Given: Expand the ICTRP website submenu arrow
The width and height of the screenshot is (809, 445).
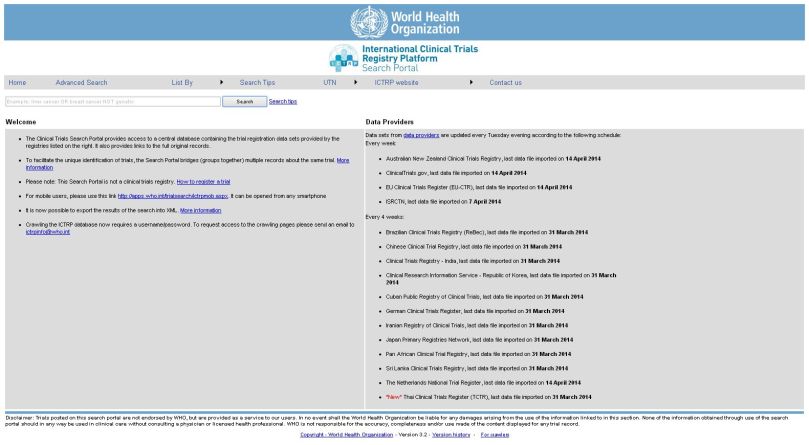Looking at the screenshot, I should click(x=471, y=82).
